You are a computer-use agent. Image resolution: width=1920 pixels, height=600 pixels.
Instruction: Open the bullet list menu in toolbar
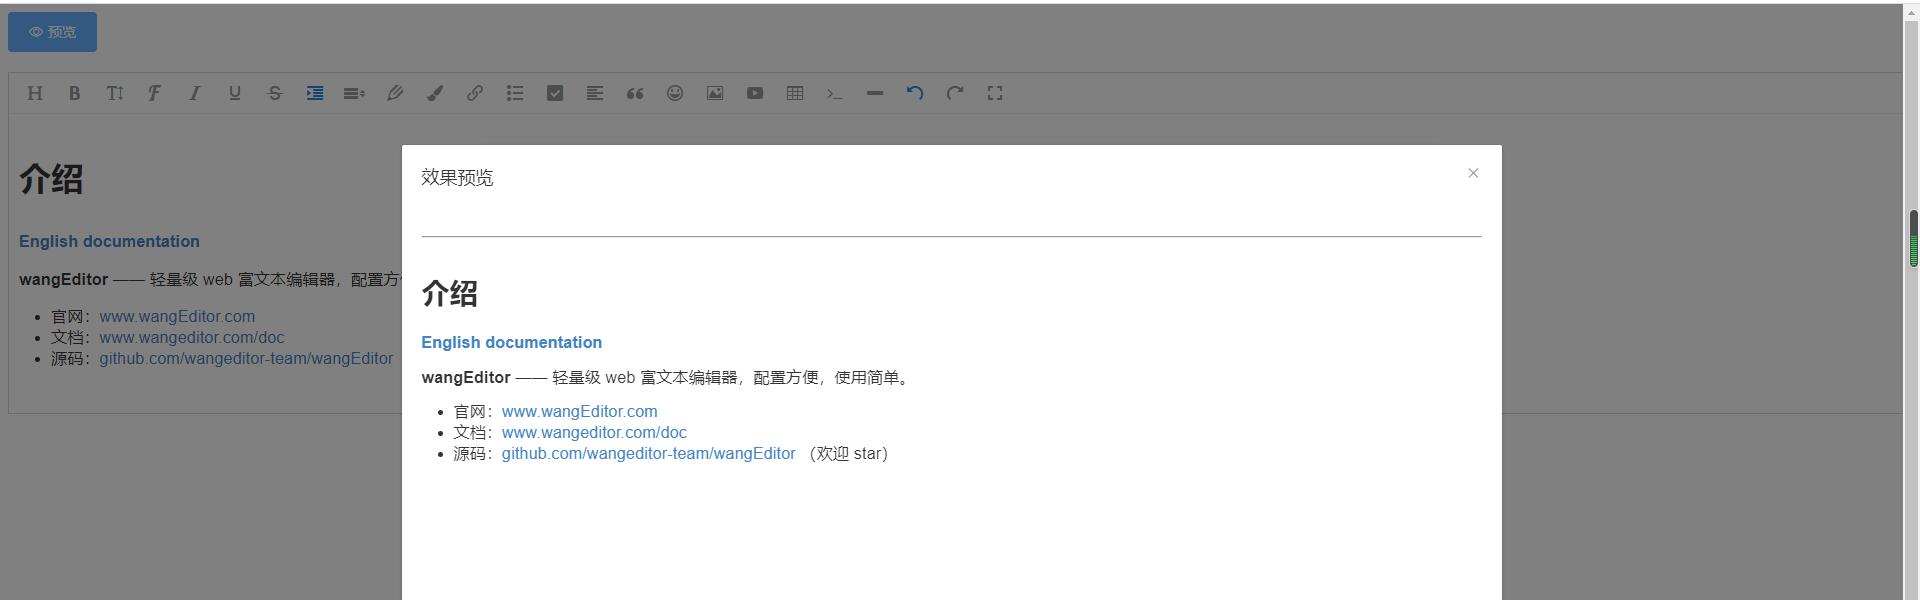click(x=515, y=93)
